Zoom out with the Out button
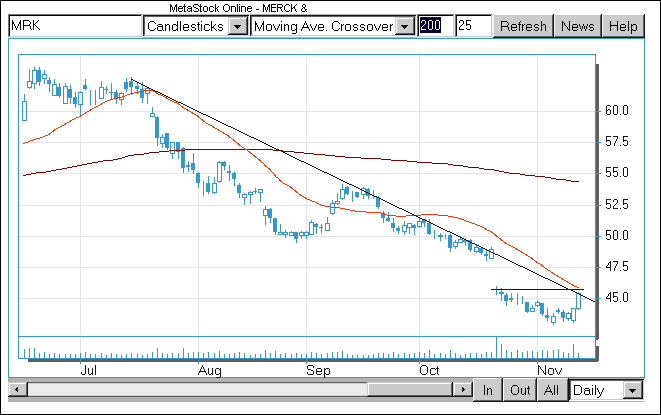The width and height of the screenshot is (661, 415). coord(520,390)
